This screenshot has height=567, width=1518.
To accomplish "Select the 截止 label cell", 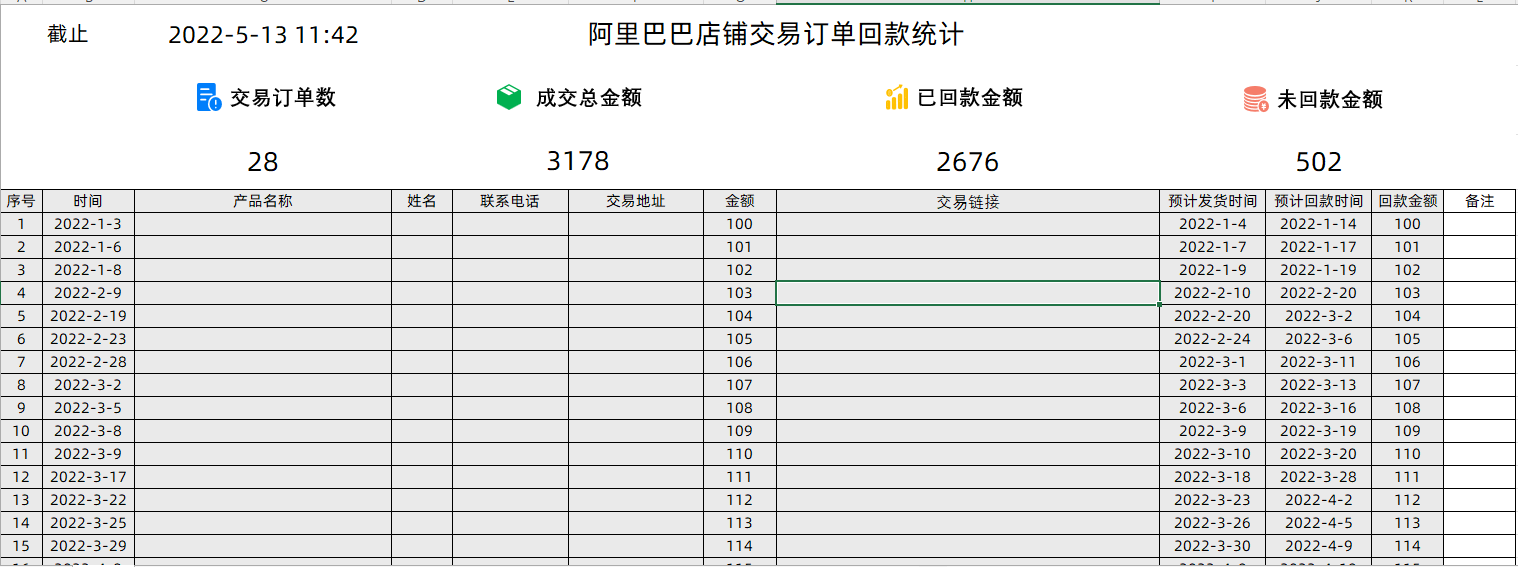I will [x=68, y=35].
